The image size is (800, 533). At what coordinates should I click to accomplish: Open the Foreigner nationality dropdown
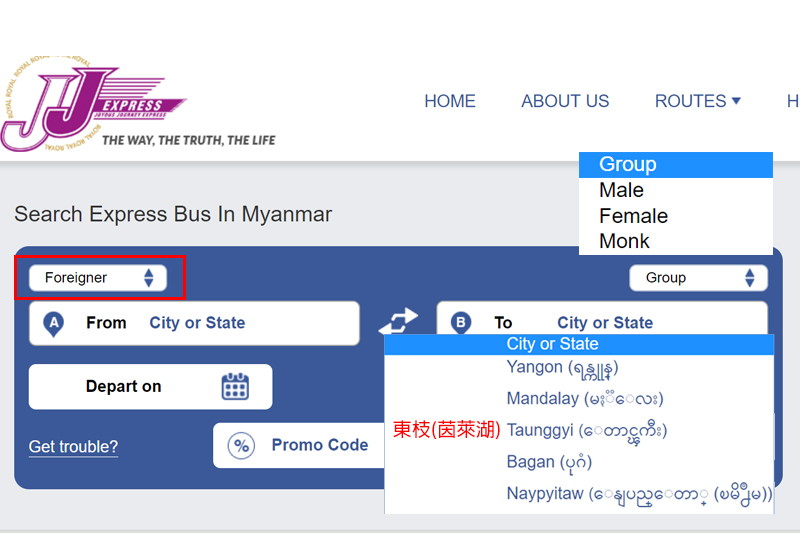pyautogui.click(x=98, y=278)
